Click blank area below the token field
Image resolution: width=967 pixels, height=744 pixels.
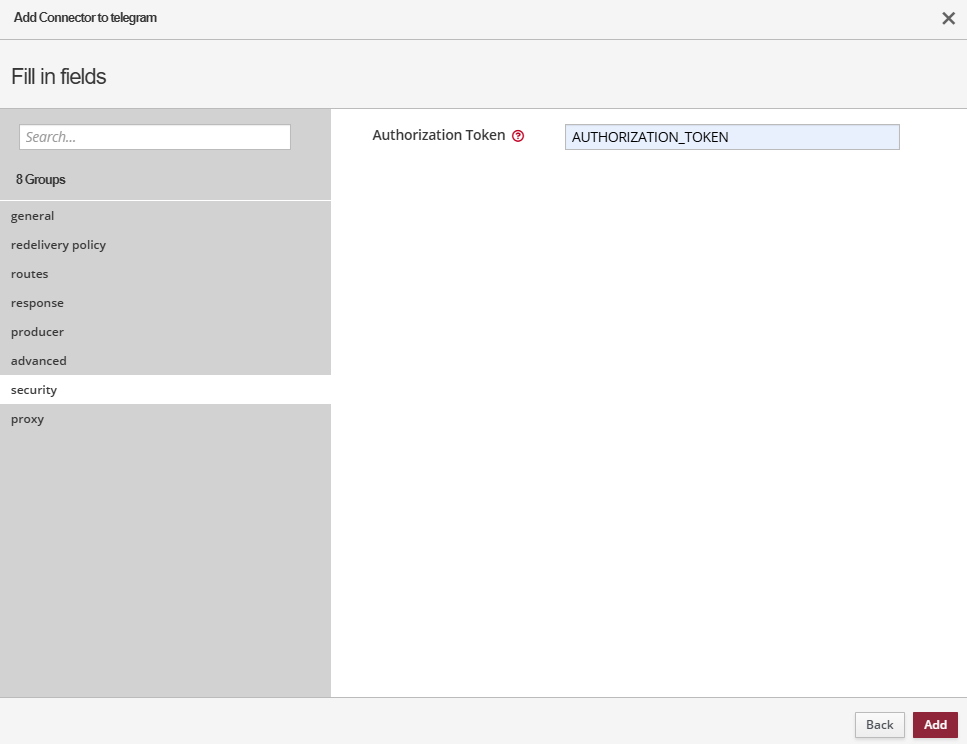pyautogui.click(x=648, y=420)
